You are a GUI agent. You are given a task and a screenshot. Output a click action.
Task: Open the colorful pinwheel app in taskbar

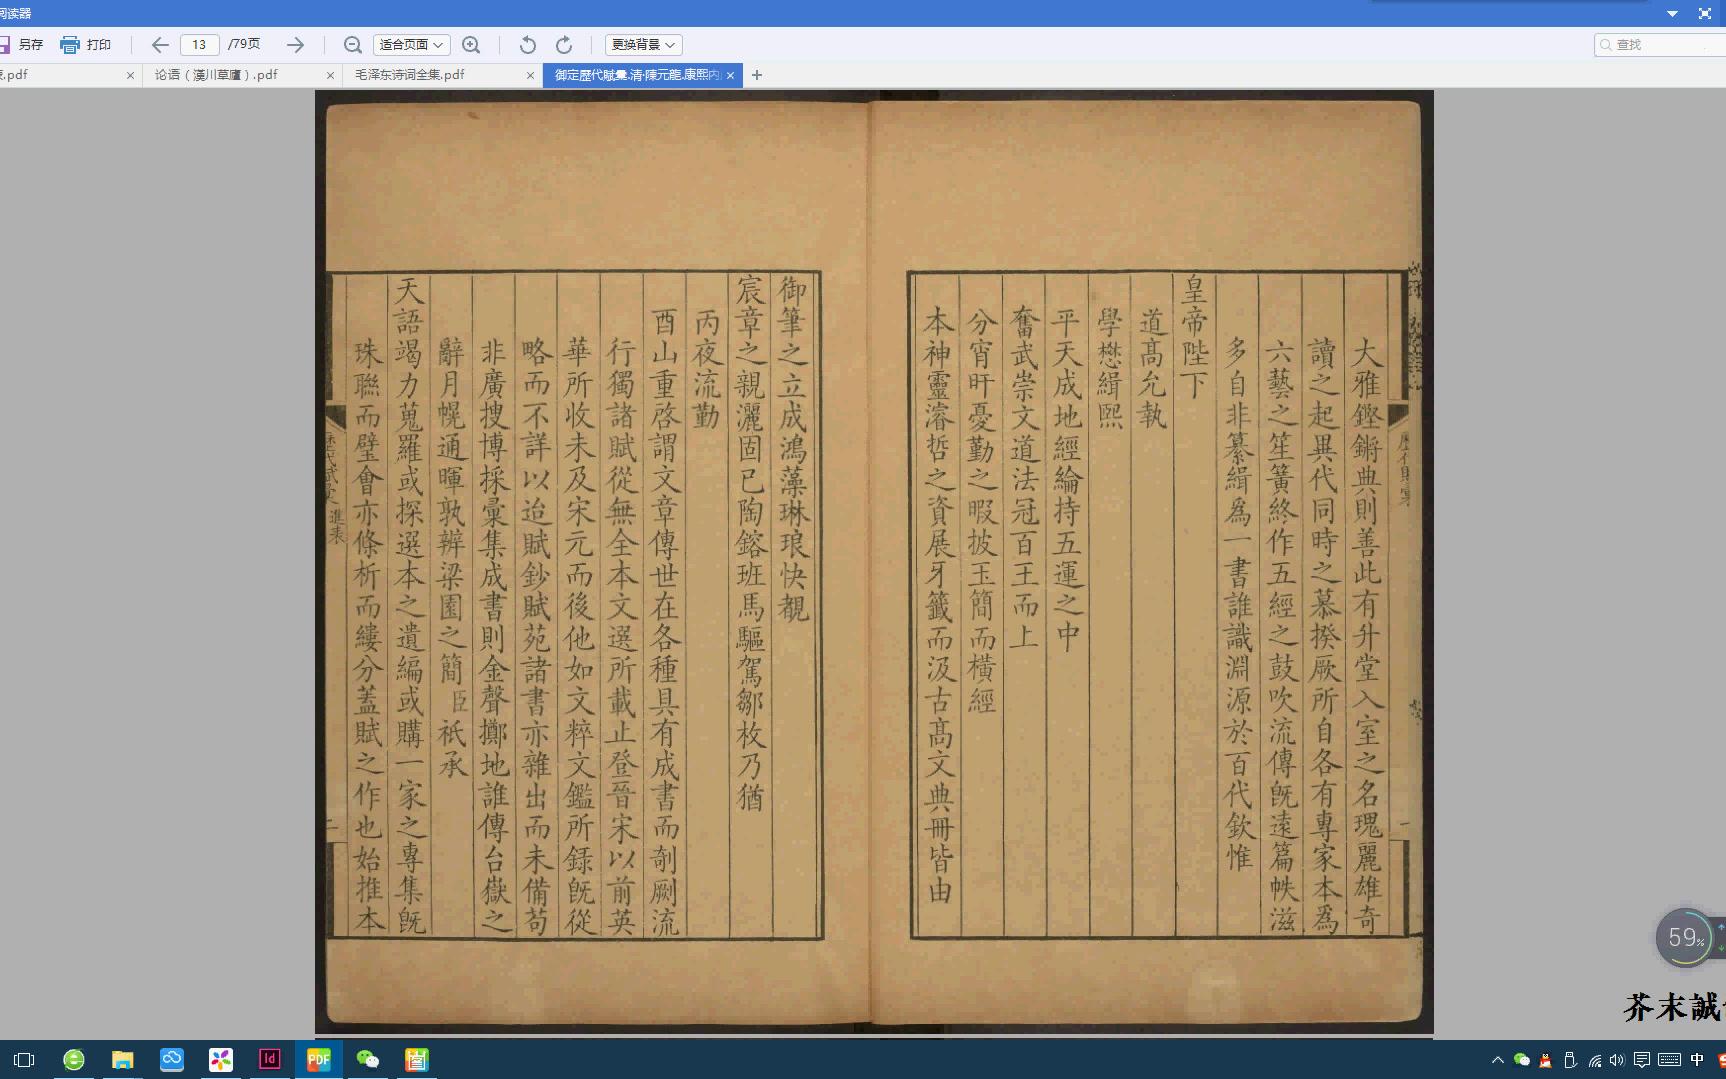221,1060
